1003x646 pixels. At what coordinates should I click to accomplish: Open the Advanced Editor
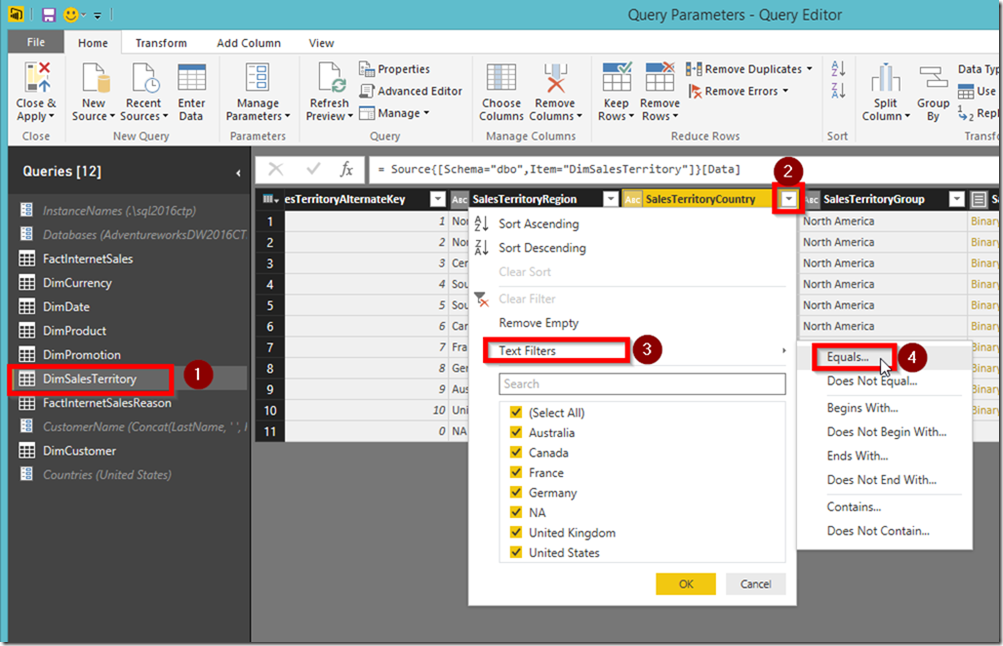pyautogui.click(x=411, y=91)
